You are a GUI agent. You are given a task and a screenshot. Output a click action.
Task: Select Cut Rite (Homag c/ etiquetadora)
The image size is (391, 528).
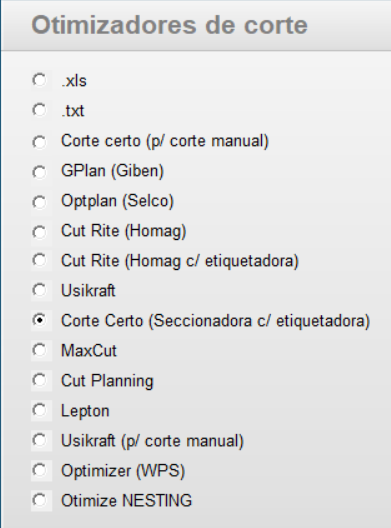tap(39, 260)
